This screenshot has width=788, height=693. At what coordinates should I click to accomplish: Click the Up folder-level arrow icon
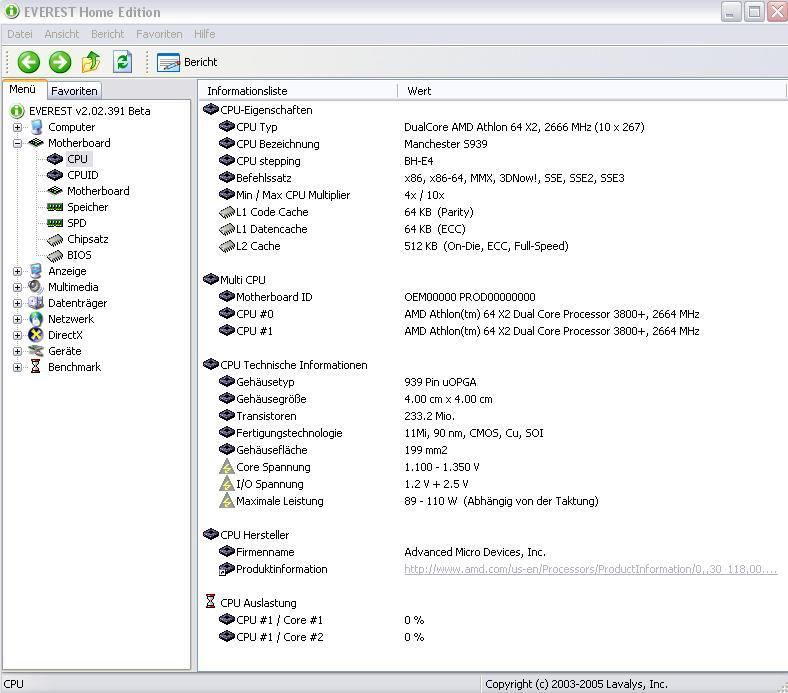point(91,61)
